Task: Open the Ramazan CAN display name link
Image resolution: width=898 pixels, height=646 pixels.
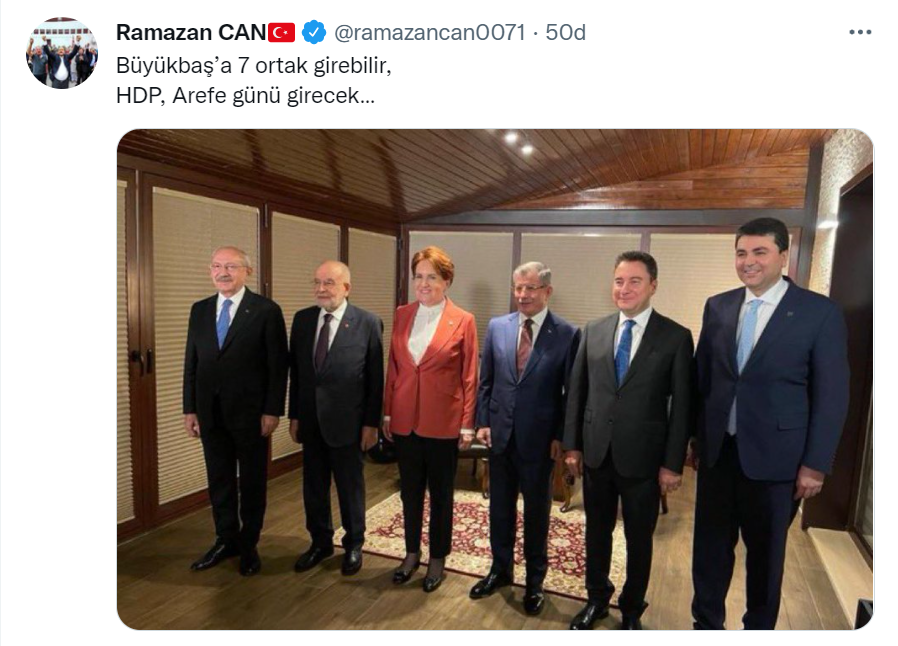Action: click(191, 33)
